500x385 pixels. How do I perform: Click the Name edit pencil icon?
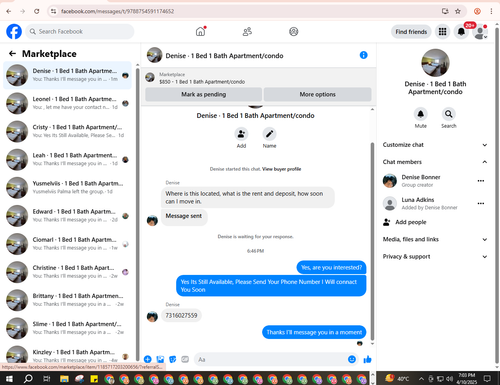point(269,134)
